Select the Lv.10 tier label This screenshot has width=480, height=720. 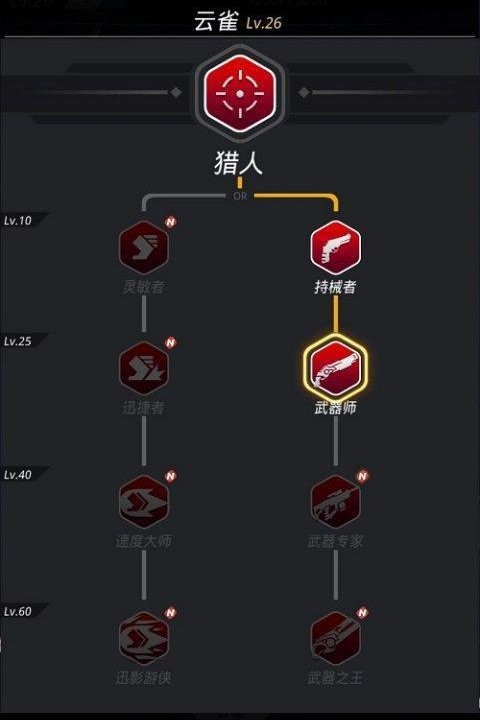[18, 220]
